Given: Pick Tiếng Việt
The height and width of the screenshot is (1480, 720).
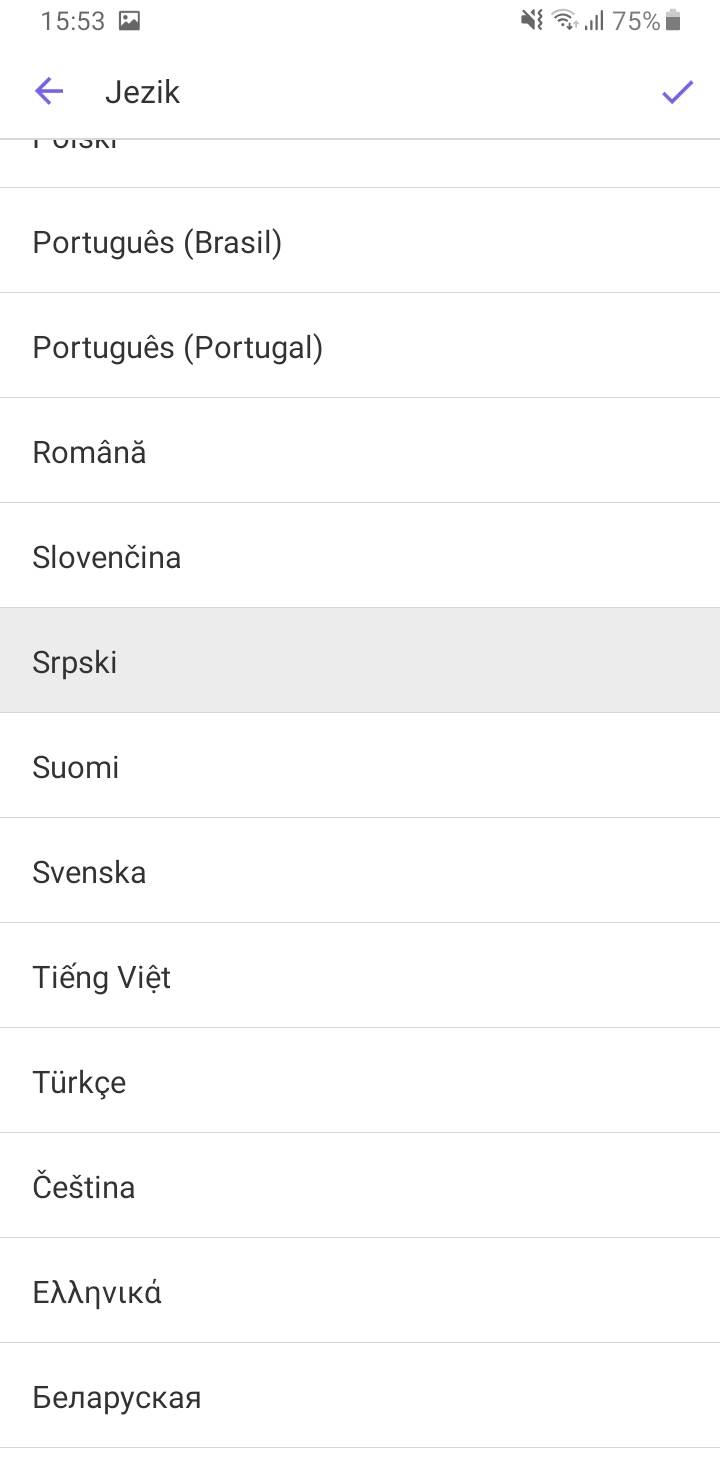Looking at the screenshot, I should 360,976.
